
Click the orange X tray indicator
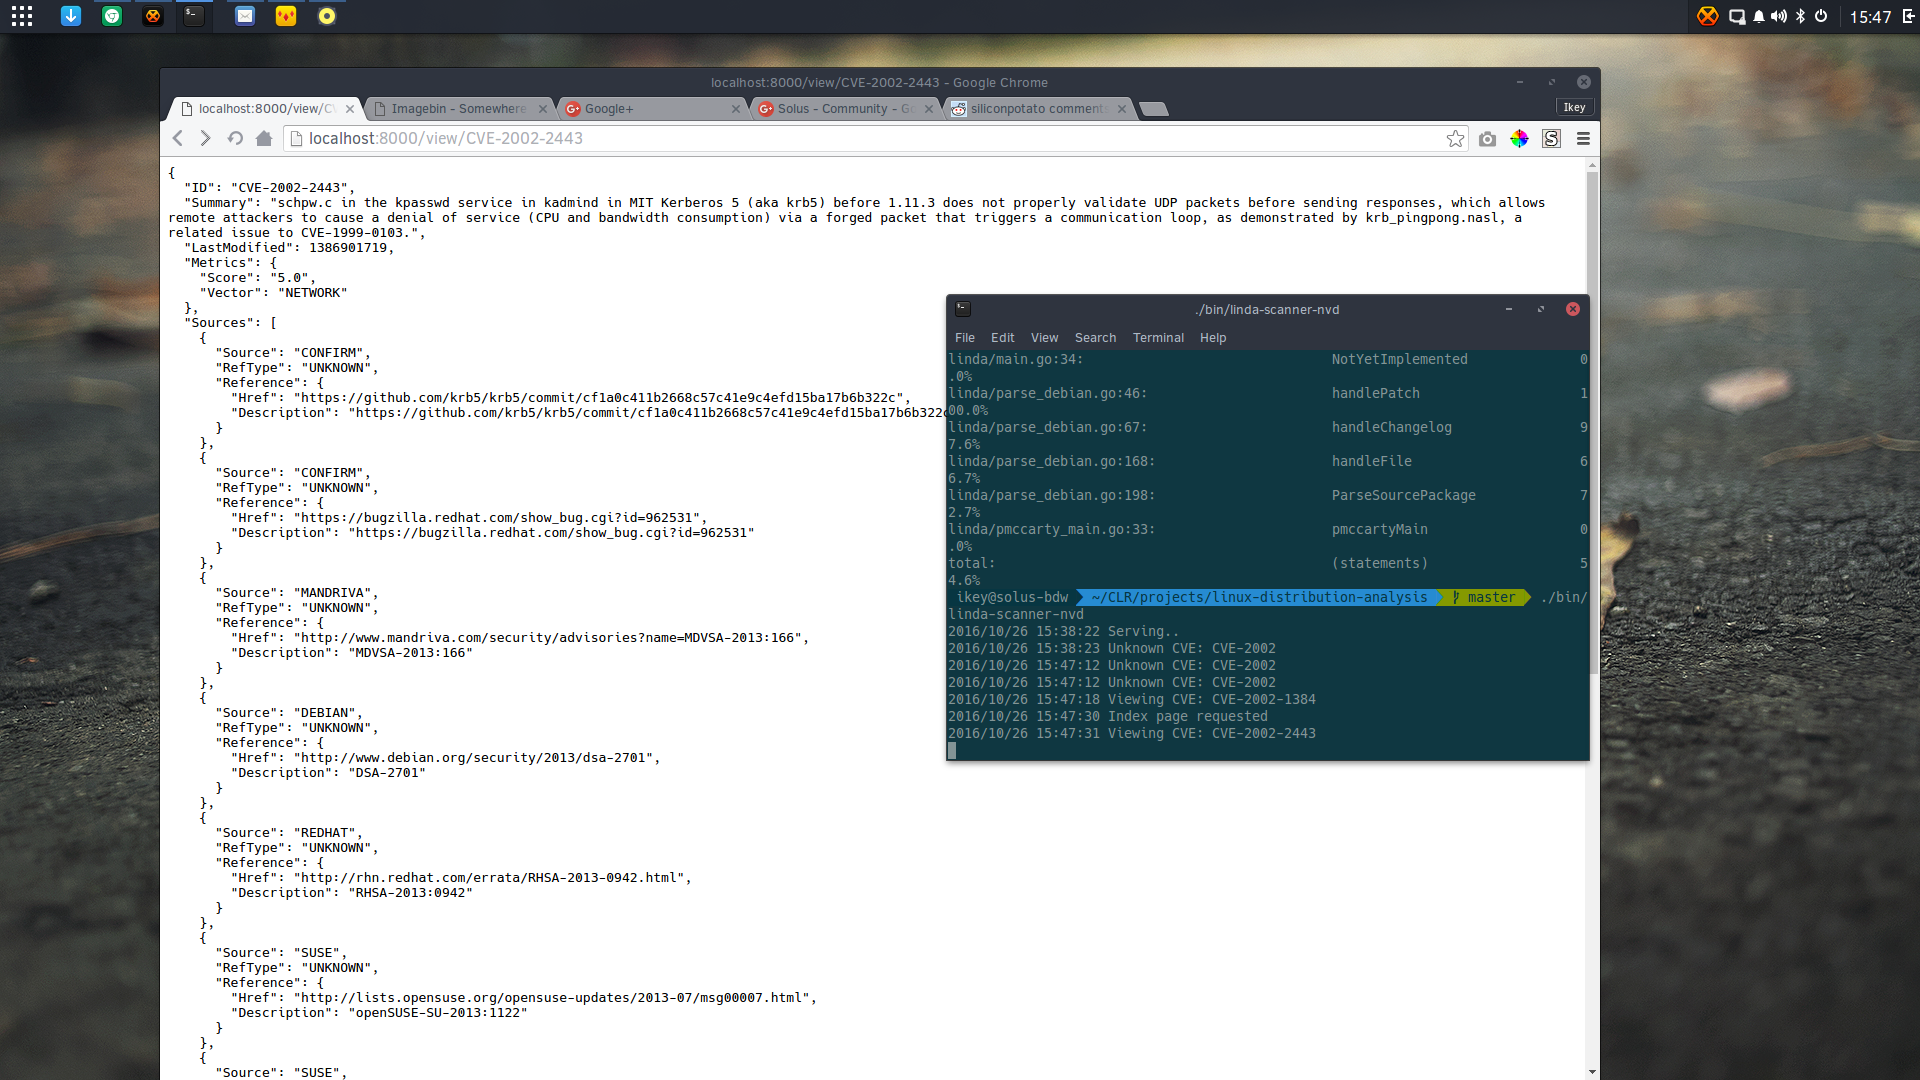pos(1708,16)
